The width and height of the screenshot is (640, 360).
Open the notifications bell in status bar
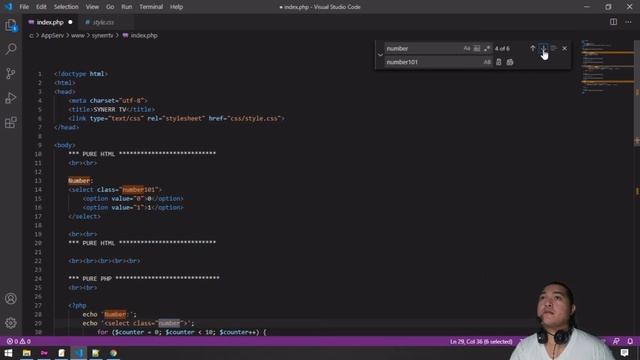click(630, 341)
